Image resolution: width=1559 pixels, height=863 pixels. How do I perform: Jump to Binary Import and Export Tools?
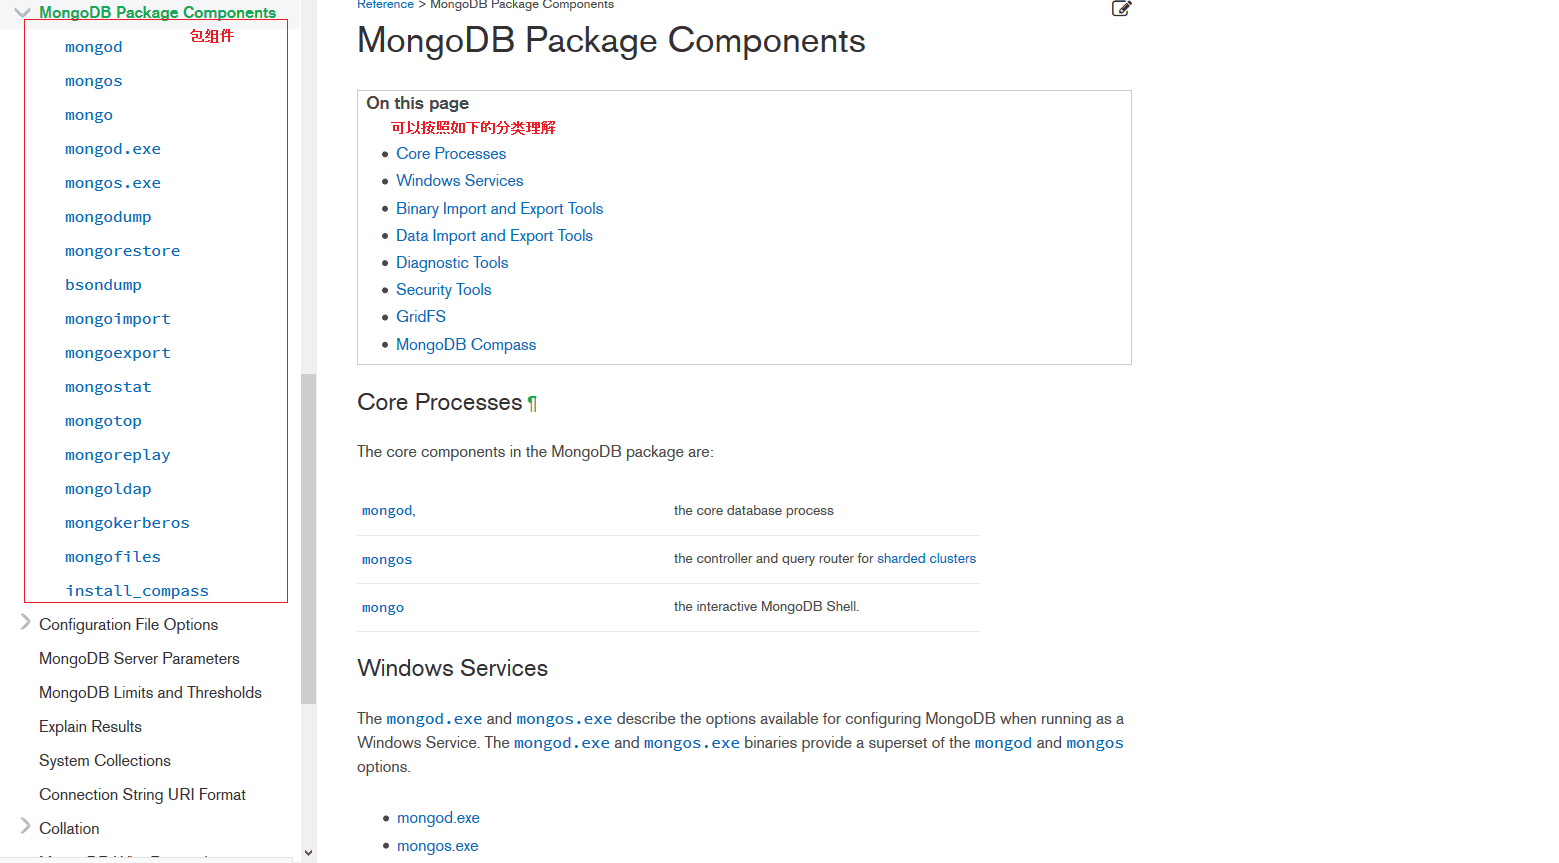[499, 209]
